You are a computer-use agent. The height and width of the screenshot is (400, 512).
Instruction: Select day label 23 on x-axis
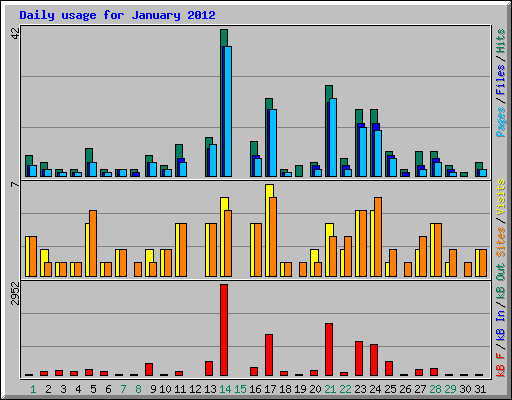pyautogui.click(x=360, y=389)
